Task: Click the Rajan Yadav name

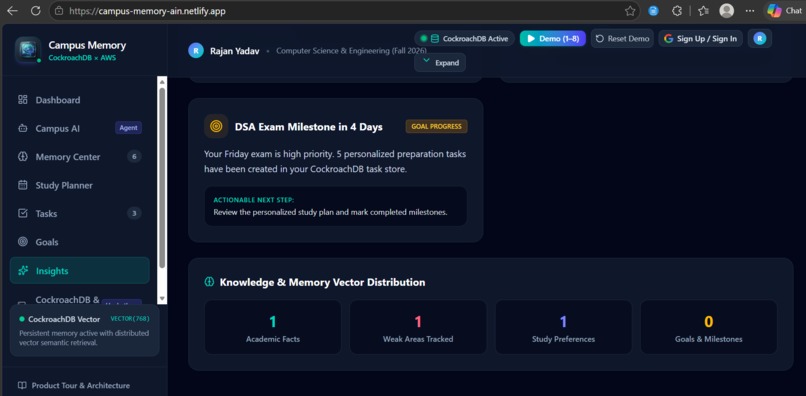Action: [234, 51]
